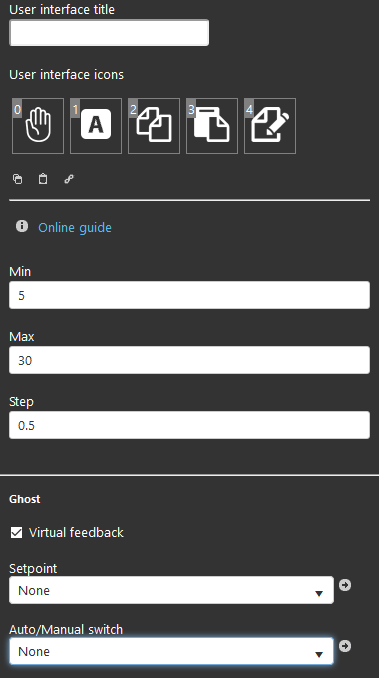The width and height of the screenshot is (379, 678).
Task: Select the hand icon numbered 0
Action: click(38, 126)
